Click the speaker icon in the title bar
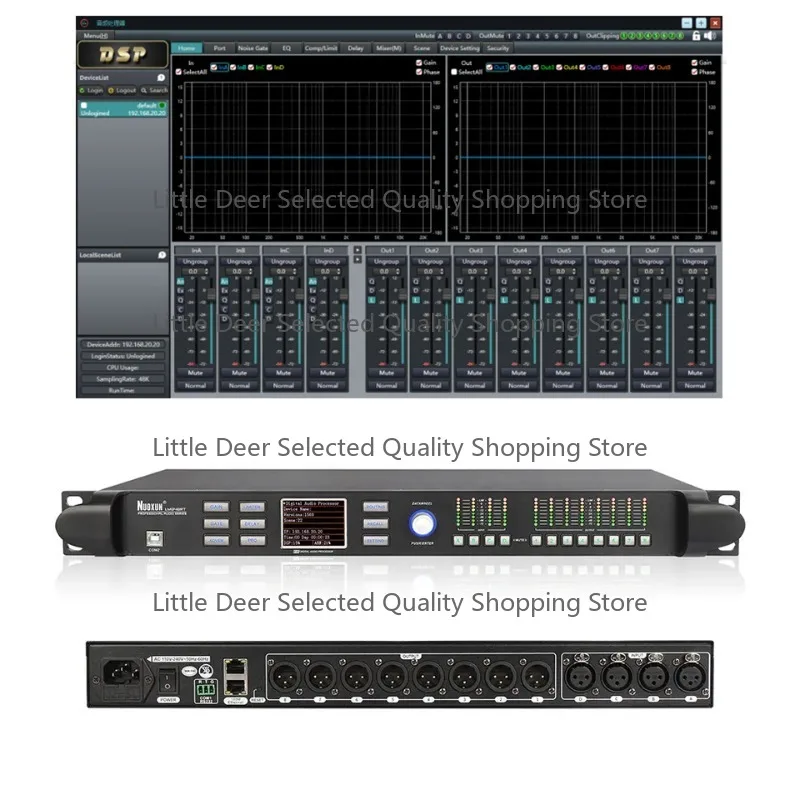 coord(709,35)
